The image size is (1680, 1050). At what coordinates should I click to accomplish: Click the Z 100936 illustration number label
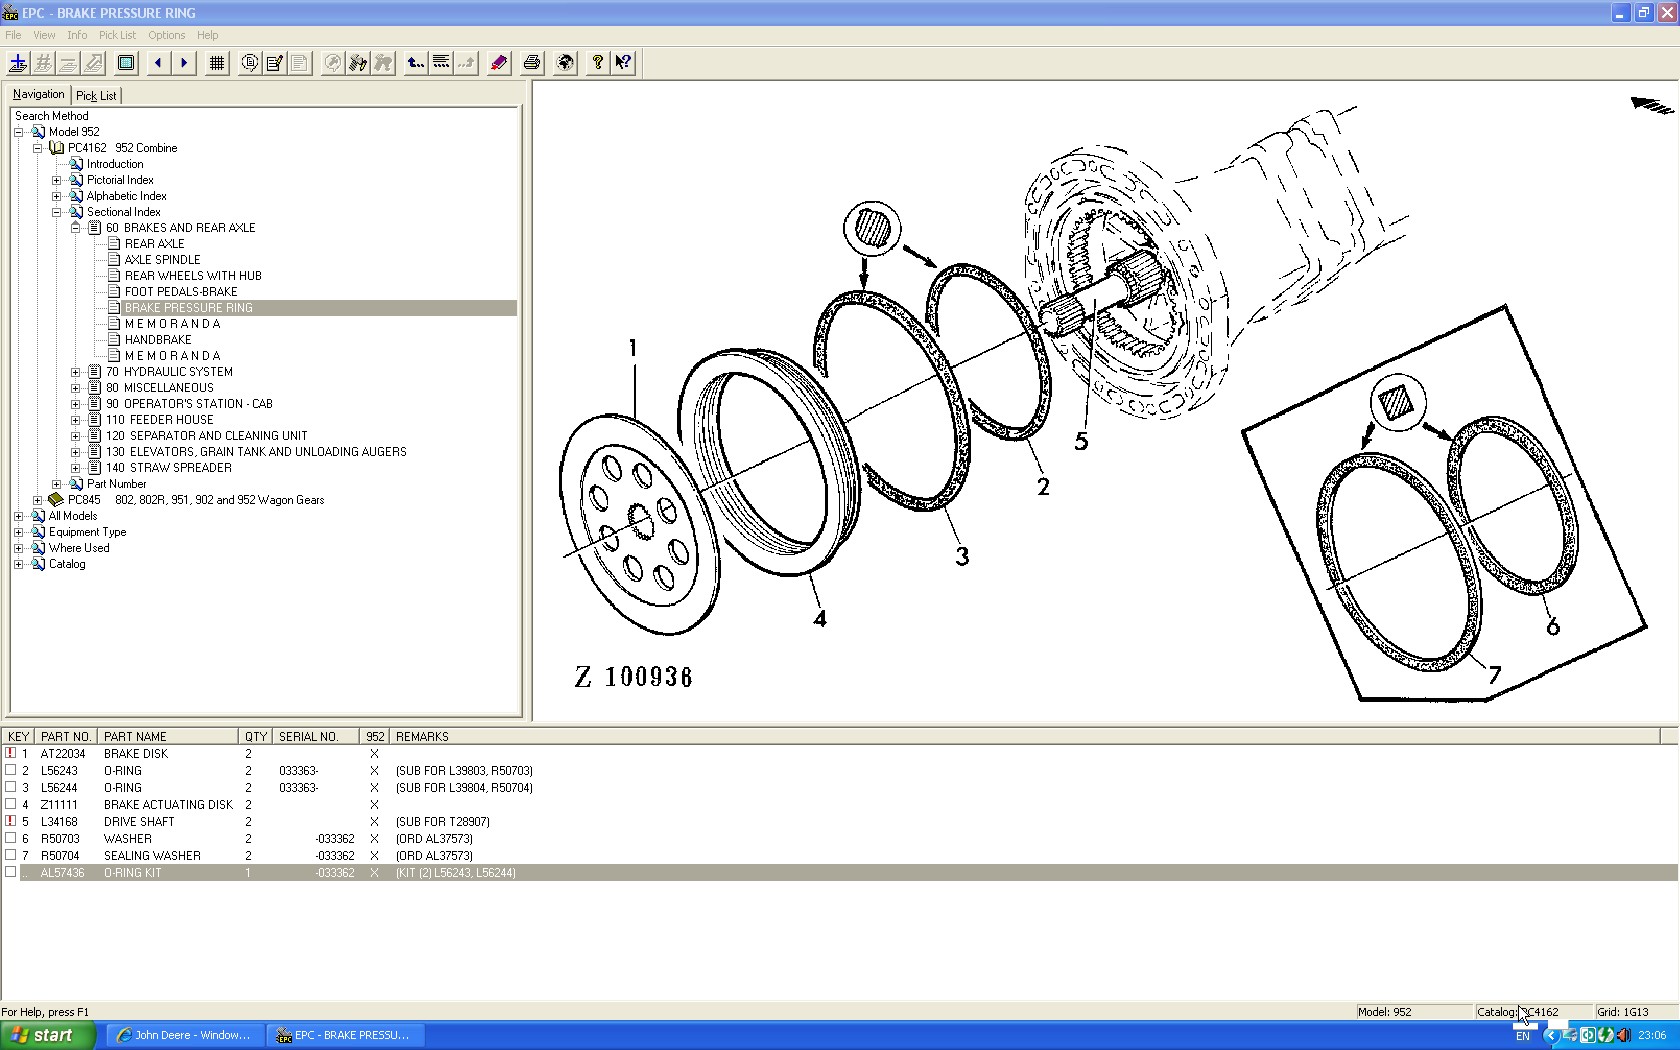tap(634, 677)
